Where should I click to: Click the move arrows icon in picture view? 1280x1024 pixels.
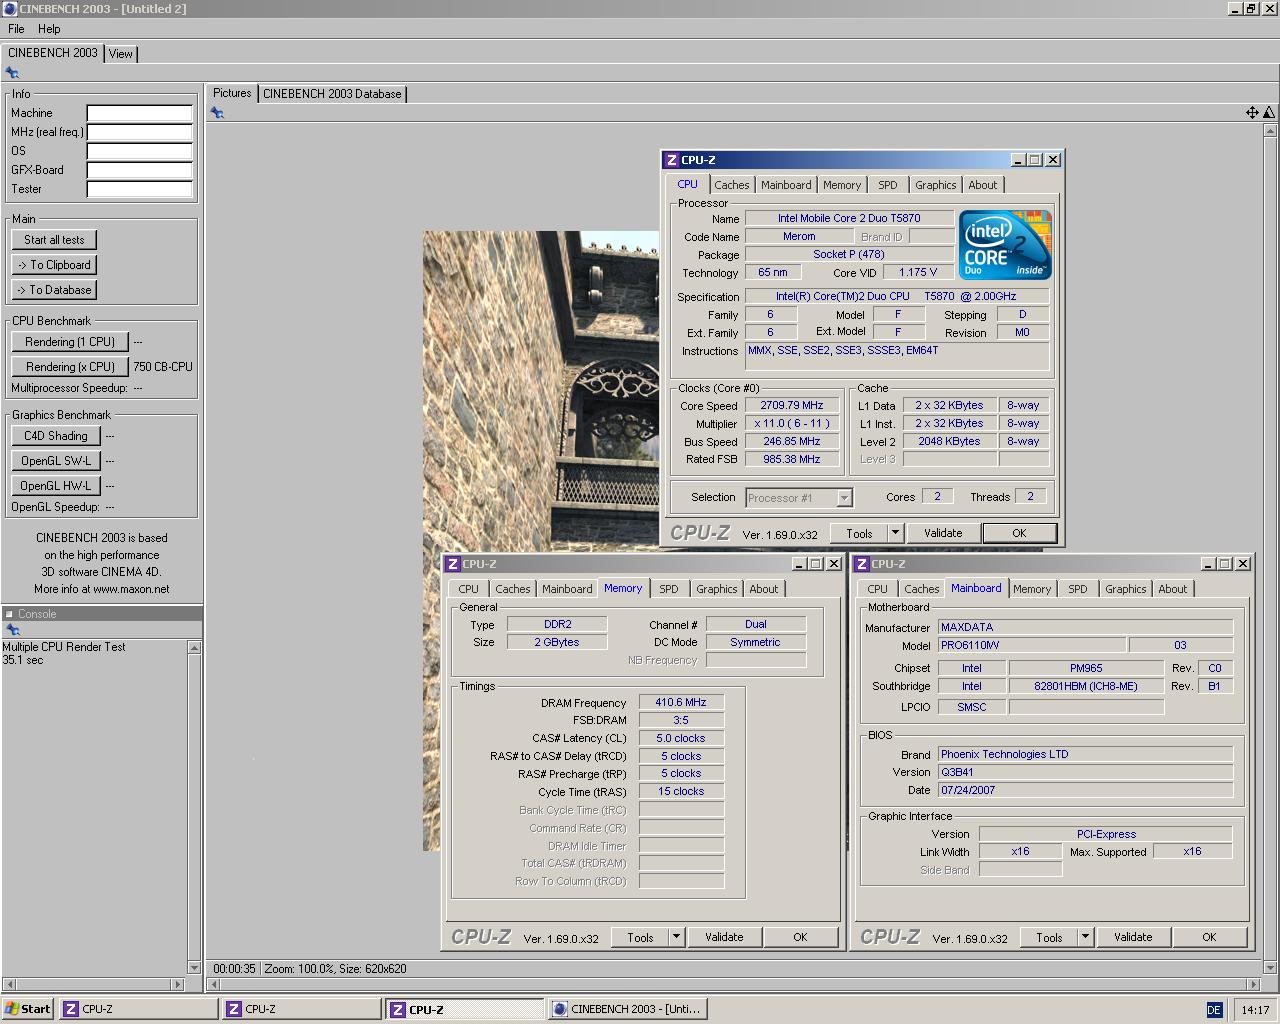coord(1252,113)
